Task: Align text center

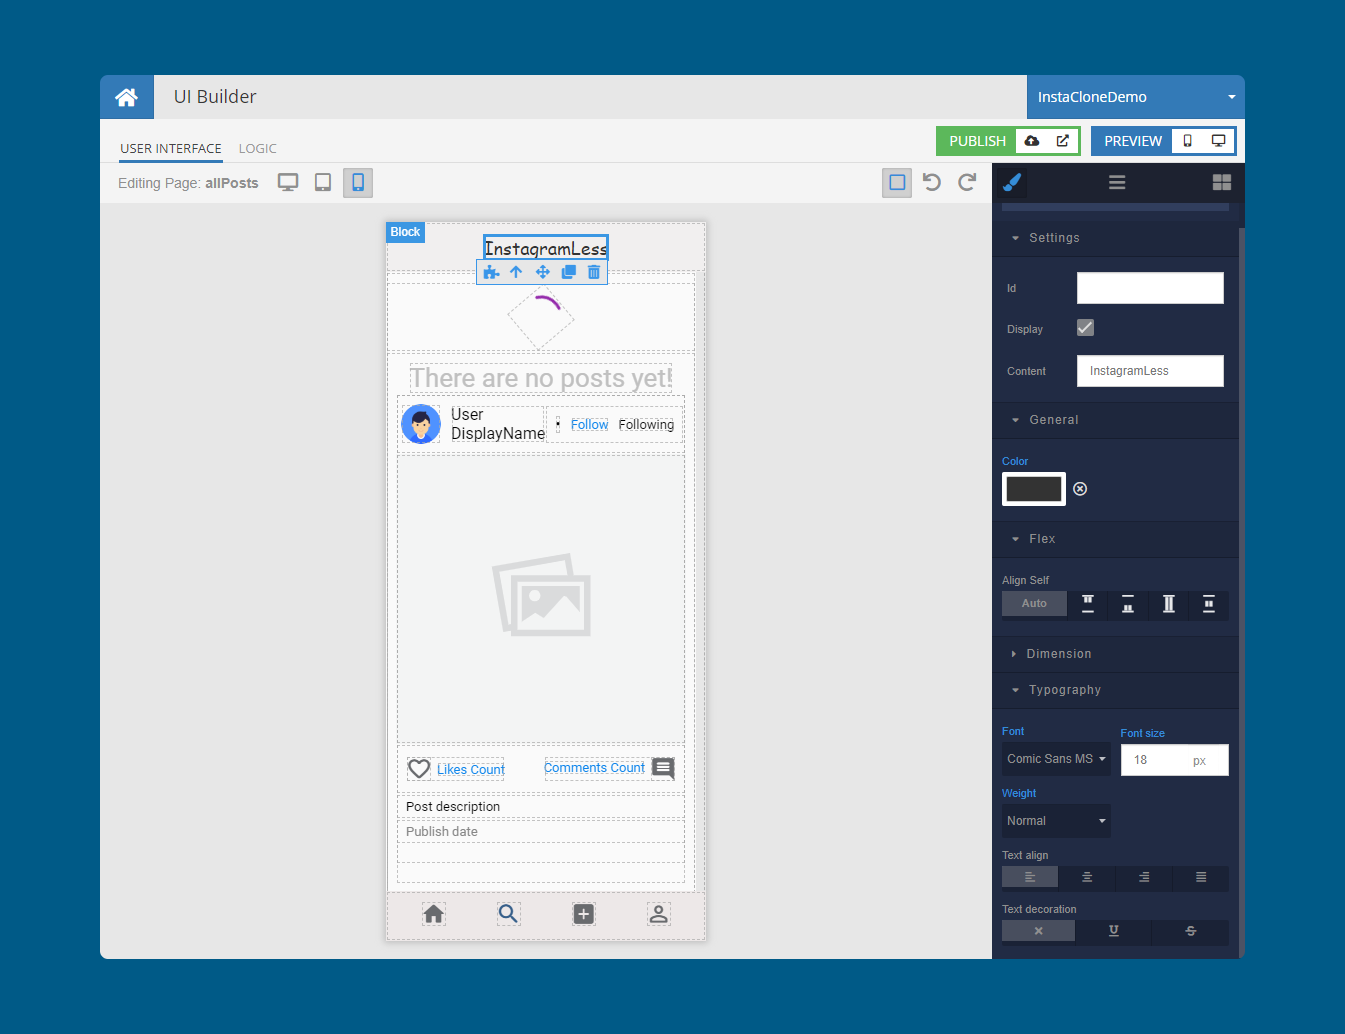Action: pos(1087,877)
